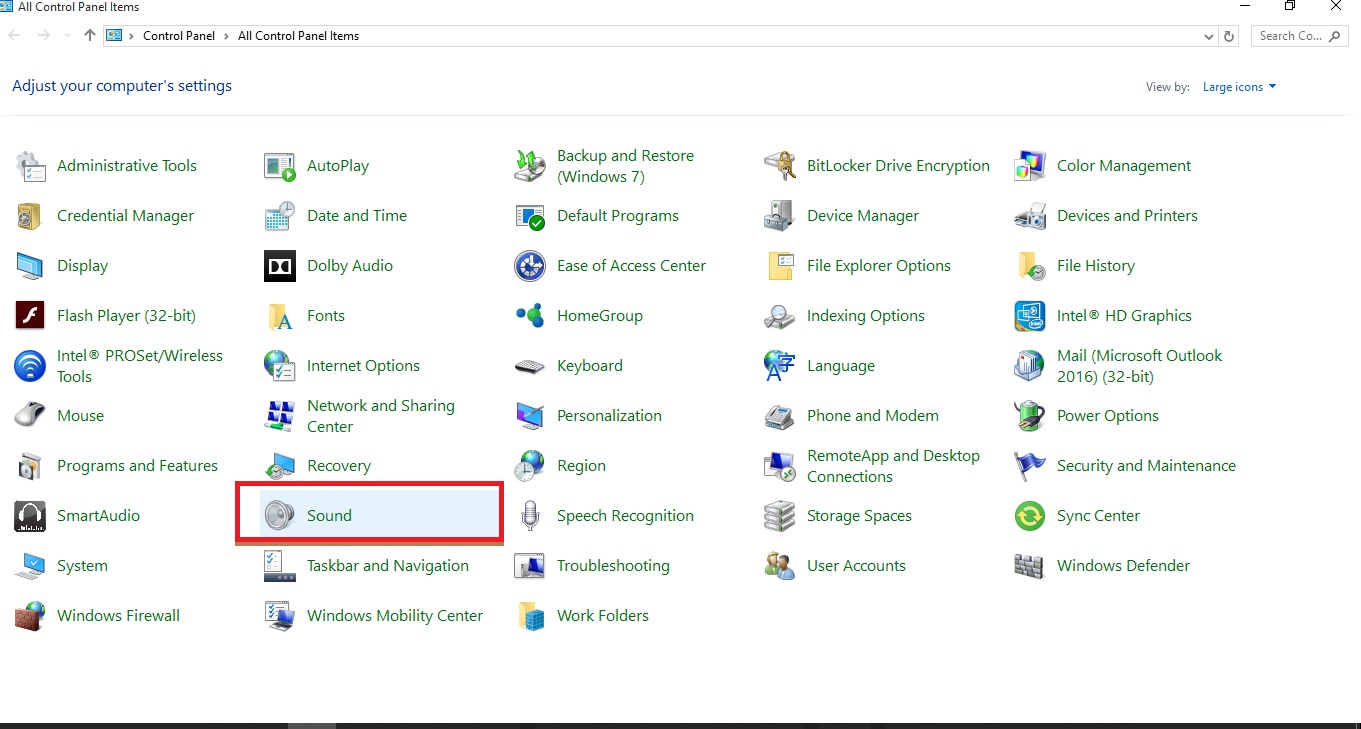This screenshot has width=1361, height=729.
Task: Open the Flash Player (32-bit) icon
Action: click(31, 316)
